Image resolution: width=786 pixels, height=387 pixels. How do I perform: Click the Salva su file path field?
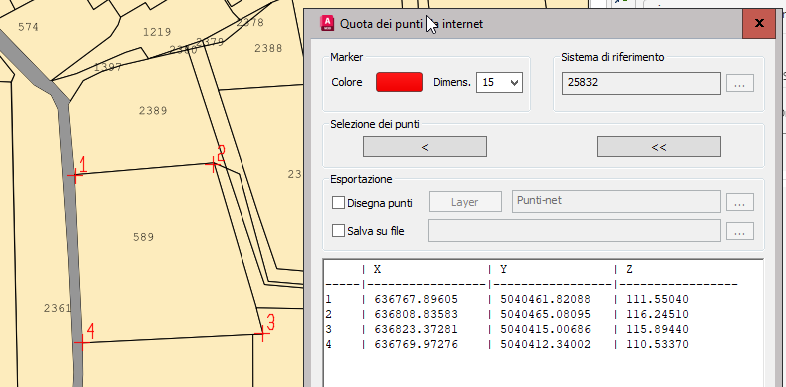(x=574, y=231)
